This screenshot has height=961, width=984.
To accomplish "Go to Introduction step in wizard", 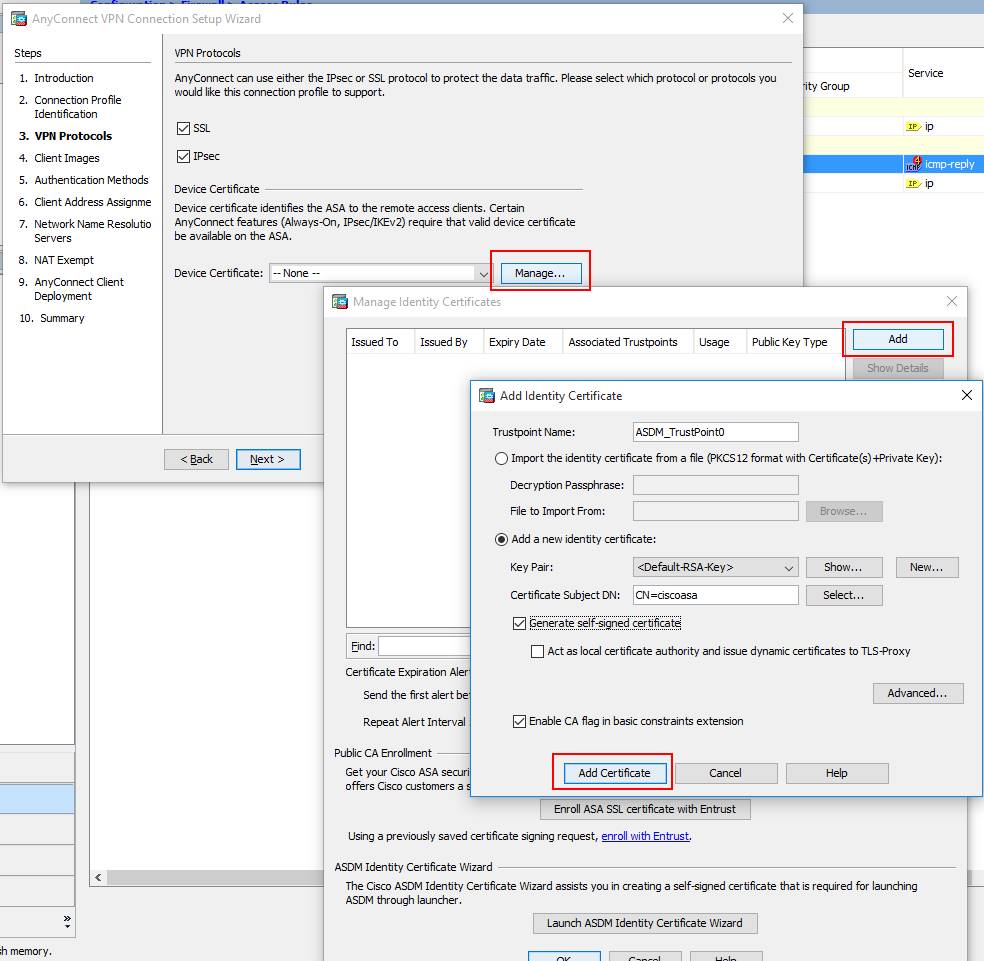I will tap(63, 78).
